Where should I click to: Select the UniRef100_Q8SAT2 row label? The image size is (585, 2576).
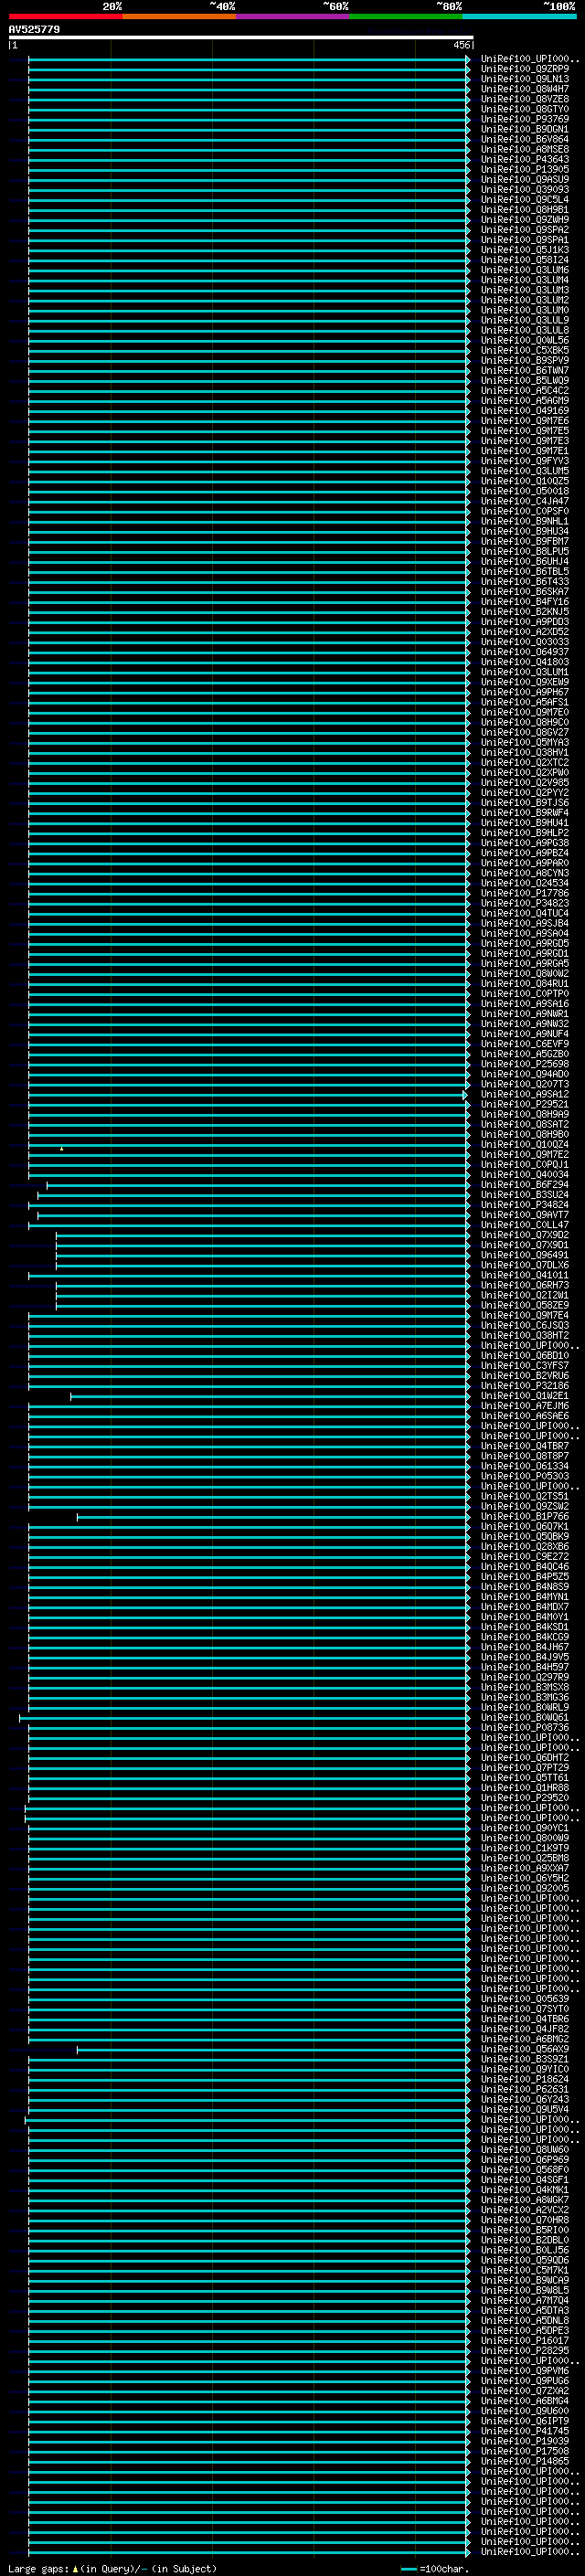click(525, 1124)
